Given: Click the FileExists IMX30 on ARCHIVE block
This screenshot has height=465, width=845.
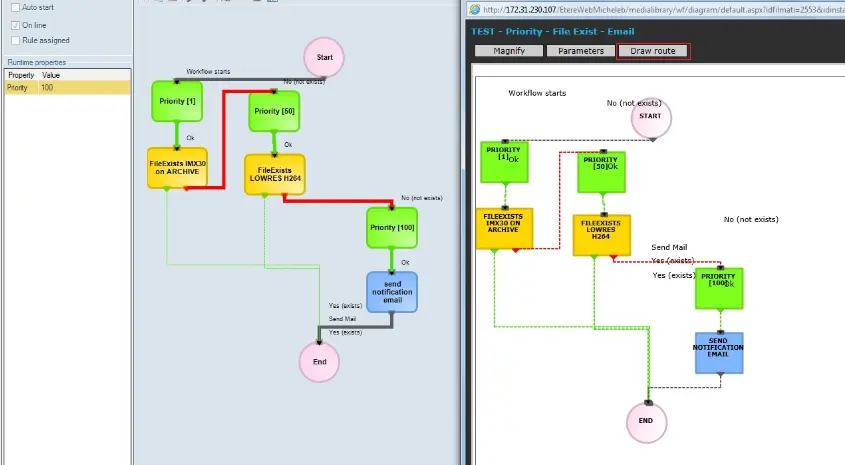Looking at the screenshot, I should tap(177, 168).
